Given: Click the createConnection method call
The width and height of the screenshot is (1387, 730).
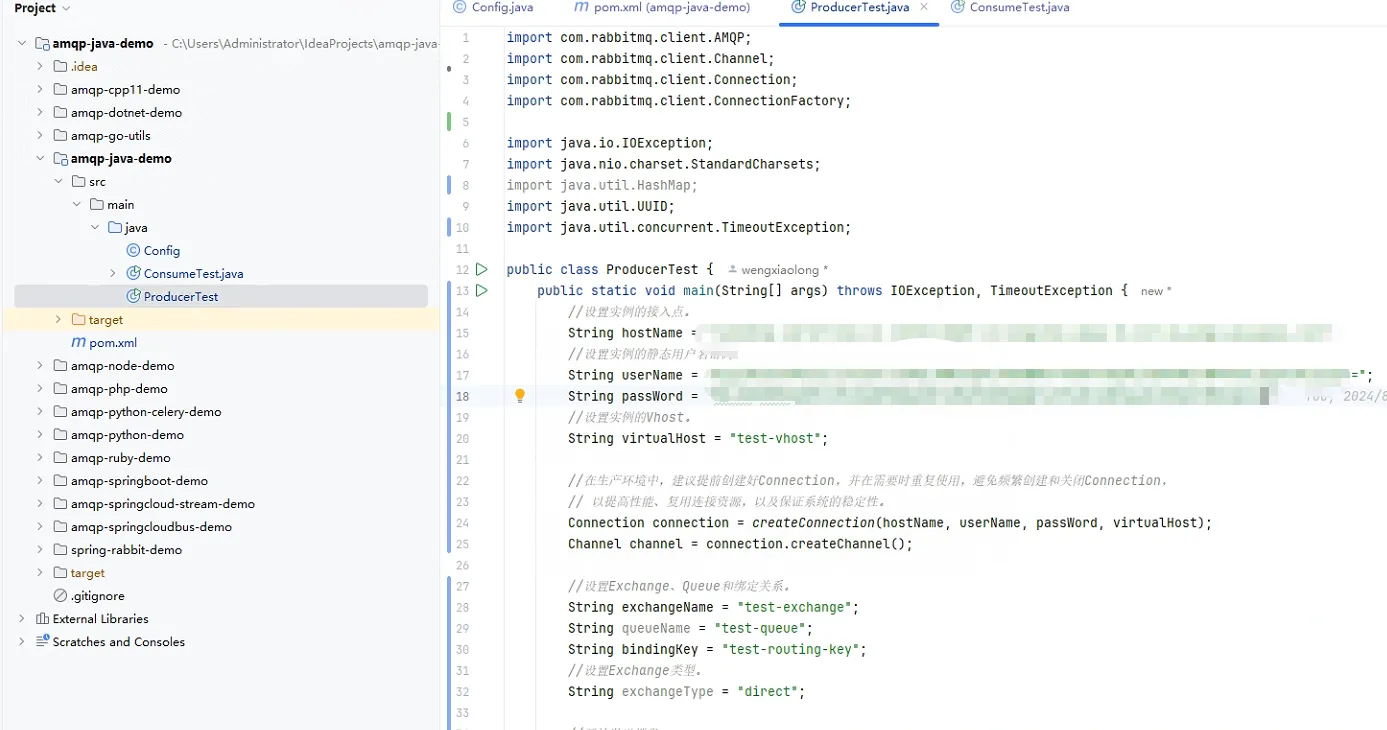Looking at the screenshot, I should [814, 523].
